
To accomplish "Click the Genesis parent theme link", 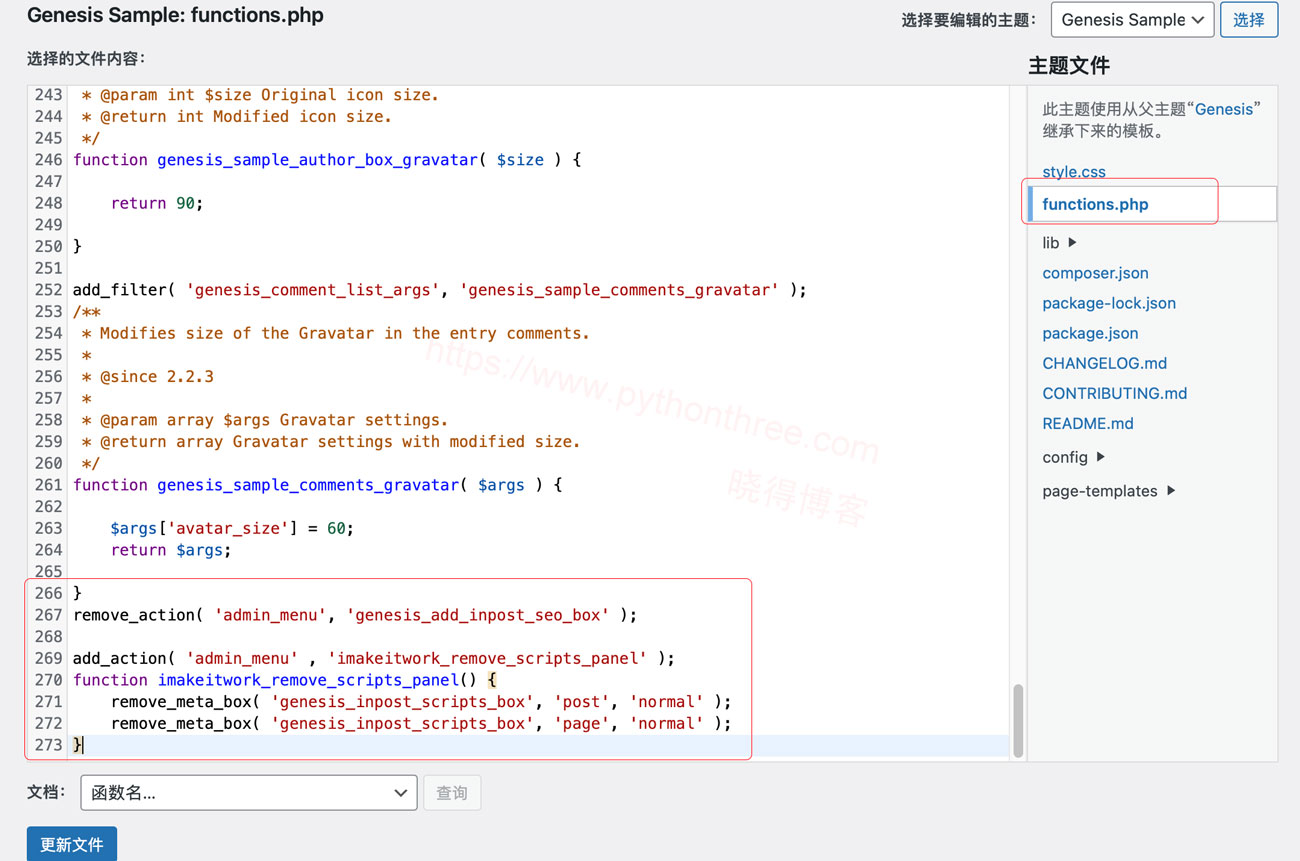I will (1224, 108).
